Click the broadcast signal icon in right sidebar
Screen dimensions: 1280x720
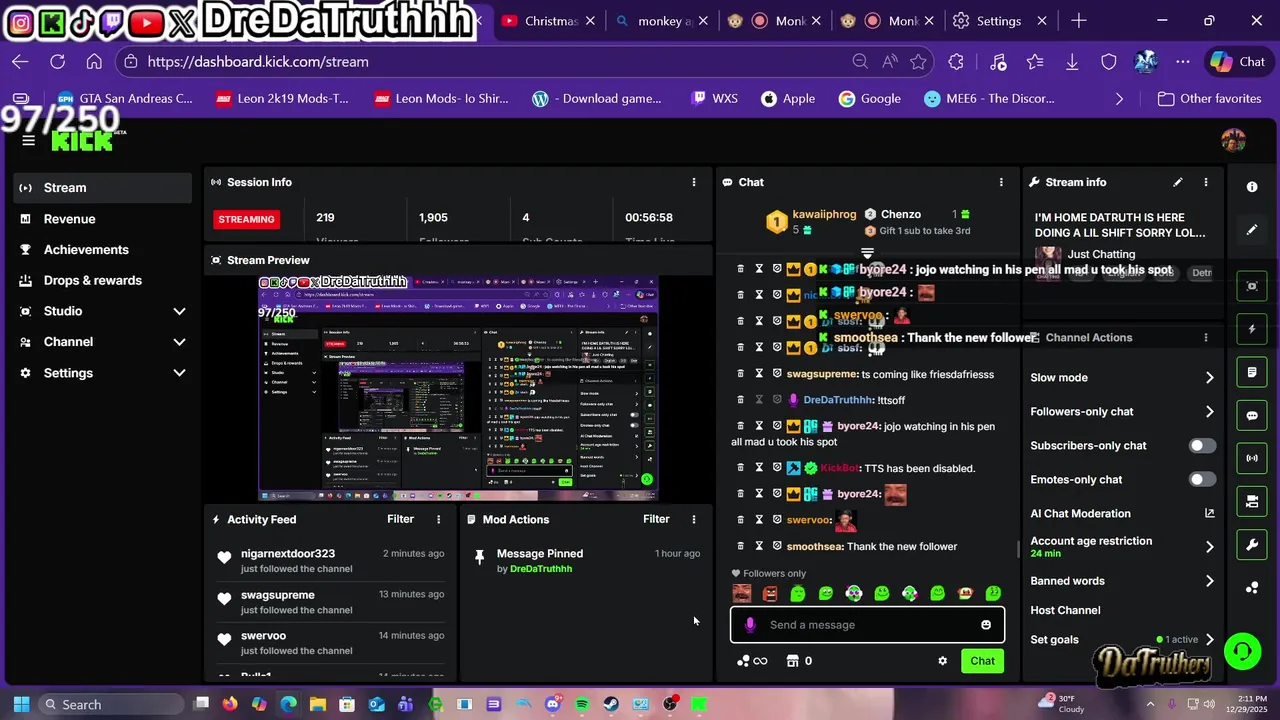pyautogui.click(x=1252, y=458)
